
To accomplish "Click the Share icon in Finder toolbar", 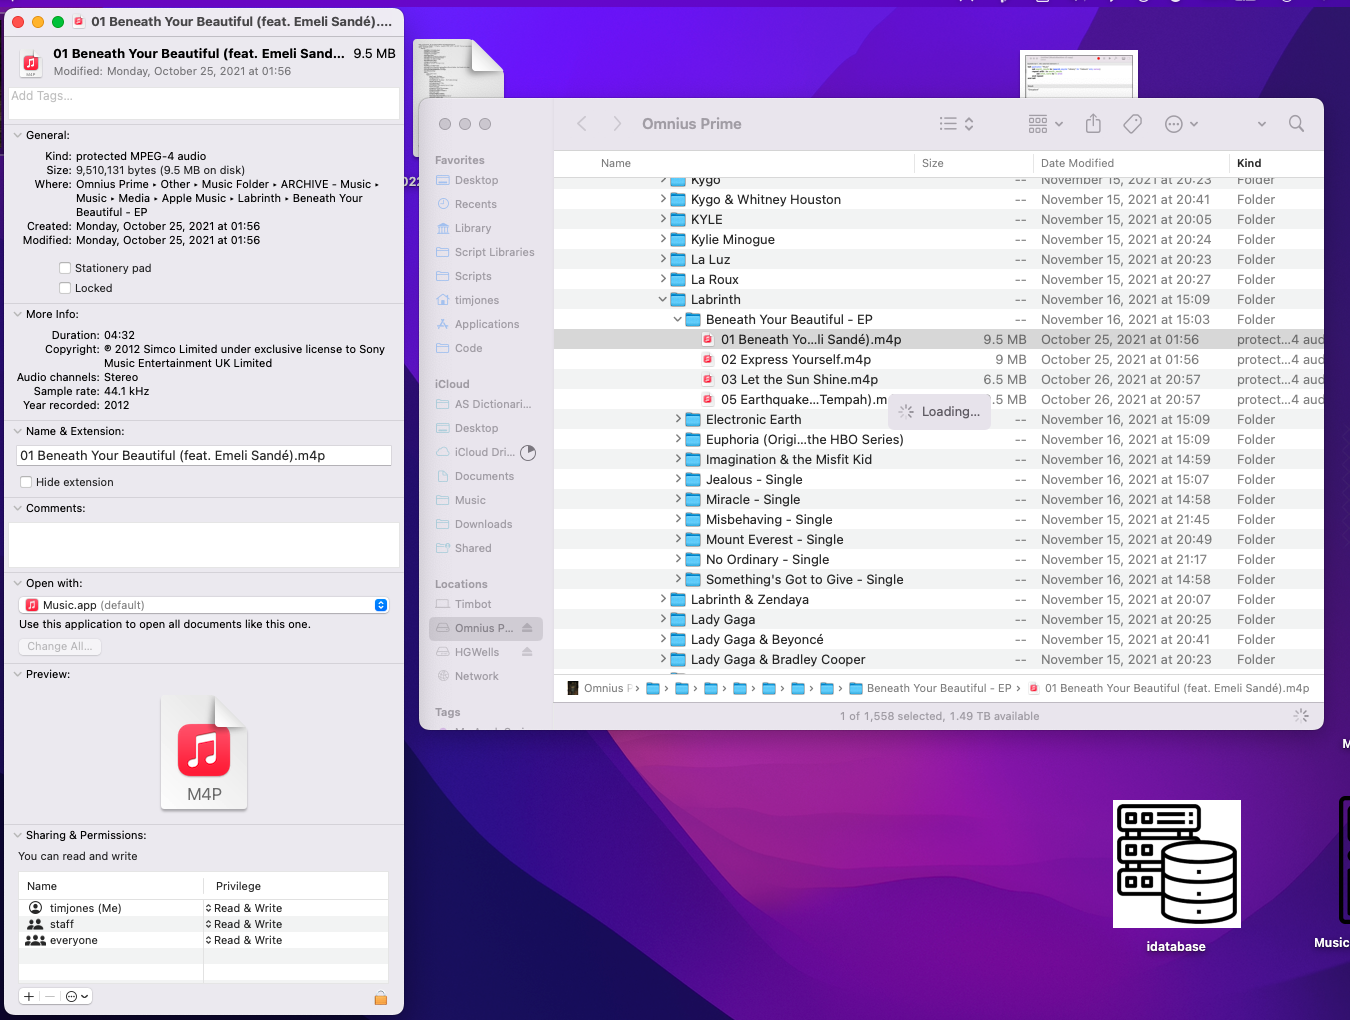I will click(x=1093, y=124).
